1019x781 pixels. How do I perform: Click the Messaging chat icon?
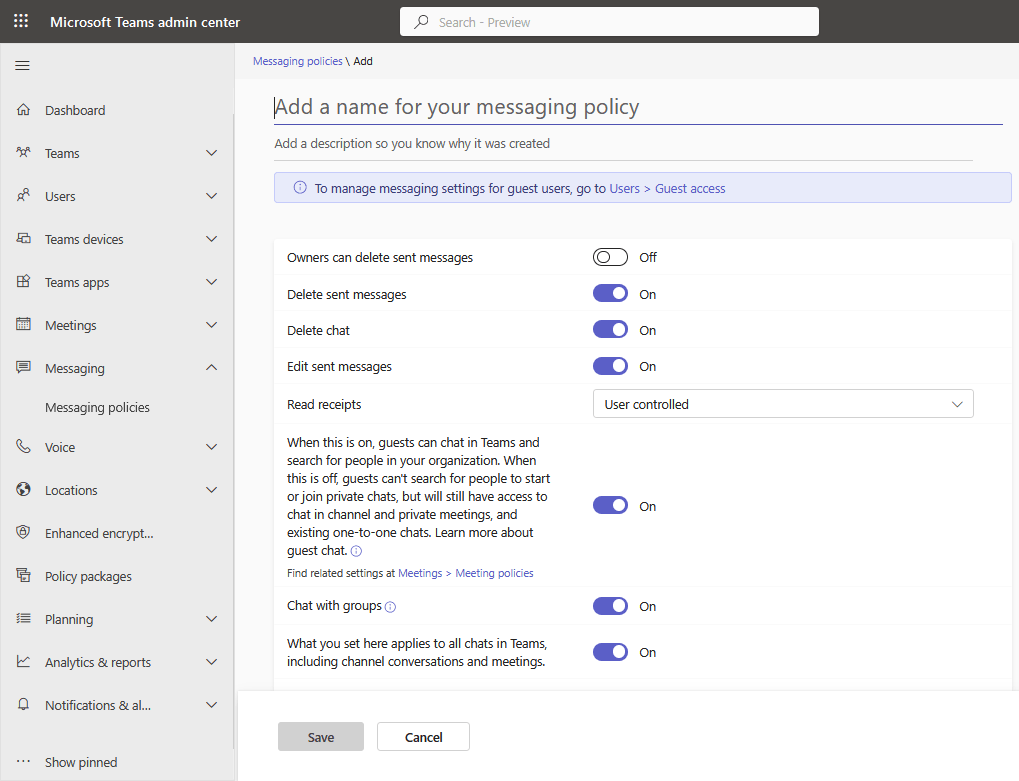23,368
